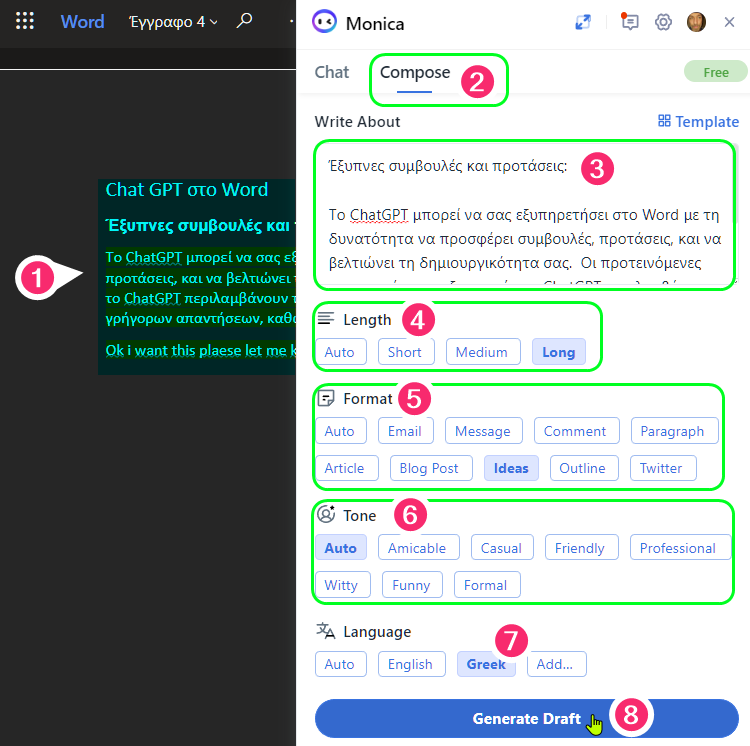The image size is (750, 746).
Task: Open Monica settings gear
Action: [x=663, y=22]
